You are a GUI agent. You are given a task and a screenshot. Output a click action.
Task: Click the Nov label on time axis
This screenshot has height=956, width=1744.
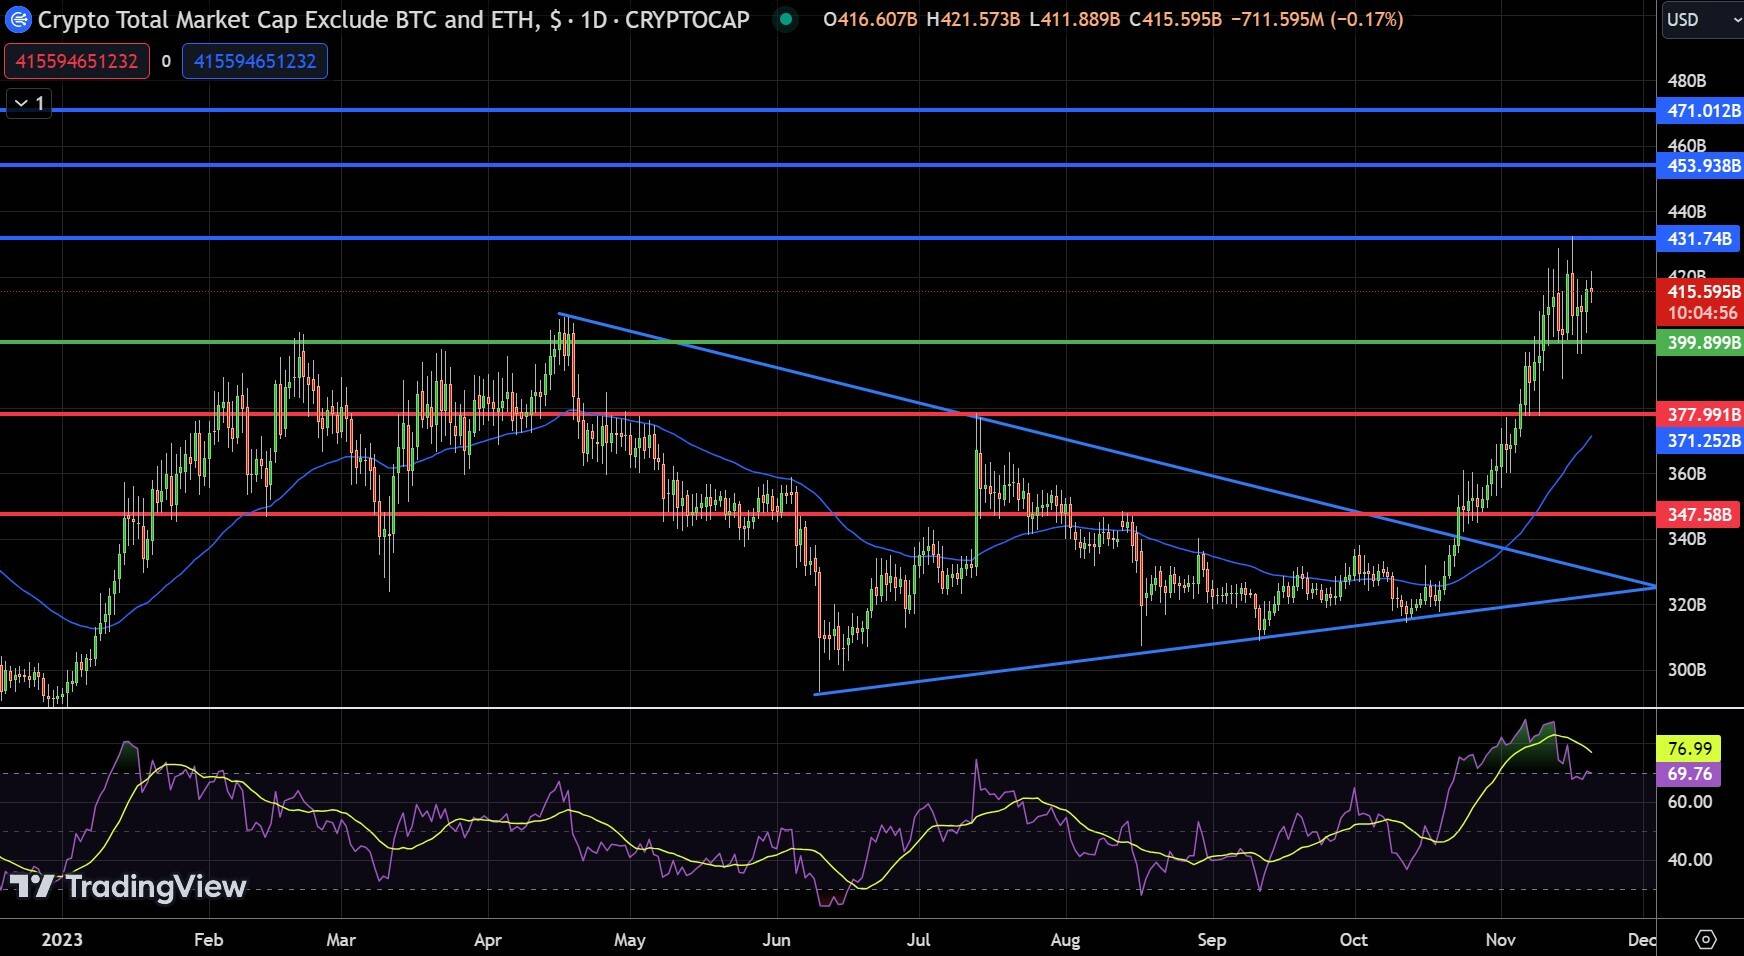click(1500, 939)
